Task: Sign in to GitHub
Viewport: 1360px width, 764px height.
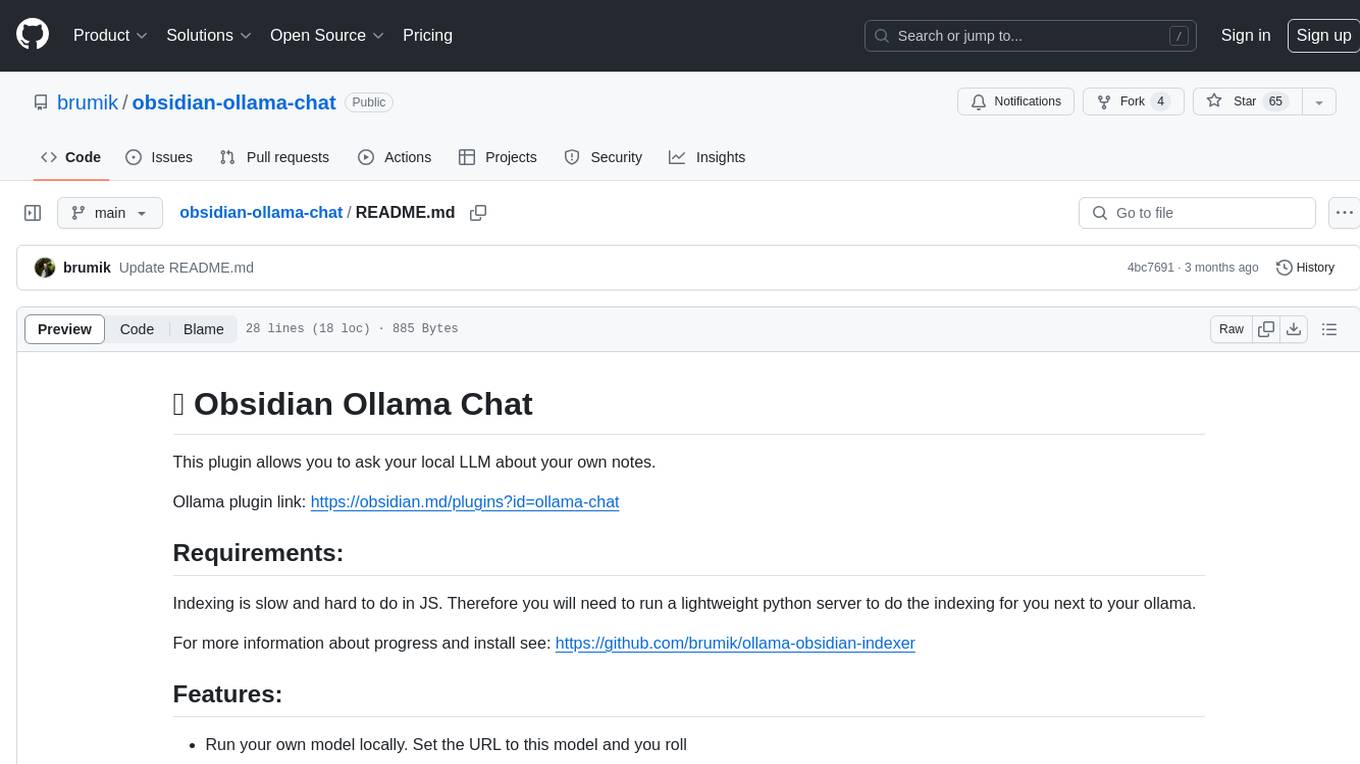Action: [x=1245, y=35]
